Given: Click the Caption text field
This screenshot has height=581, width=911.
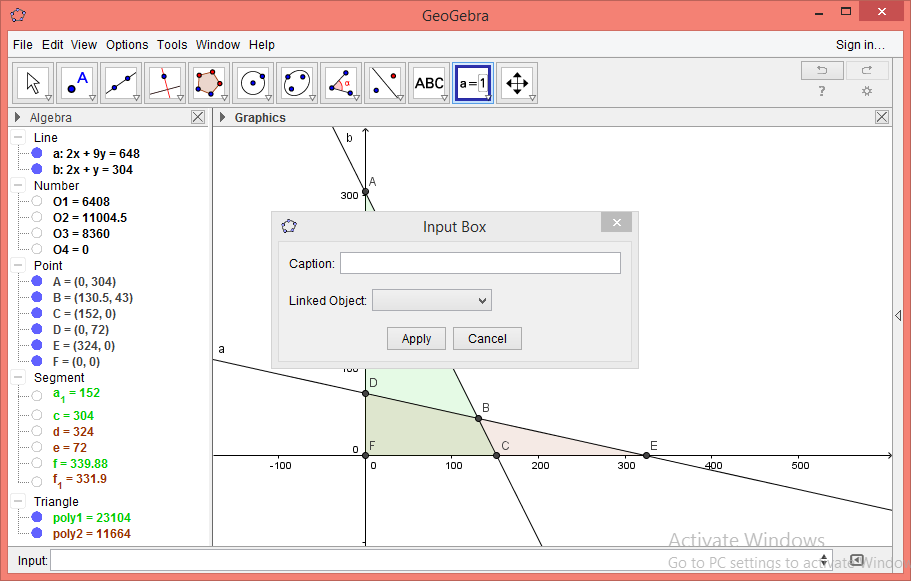Looking at the screenshot, I should pos(479,262).
